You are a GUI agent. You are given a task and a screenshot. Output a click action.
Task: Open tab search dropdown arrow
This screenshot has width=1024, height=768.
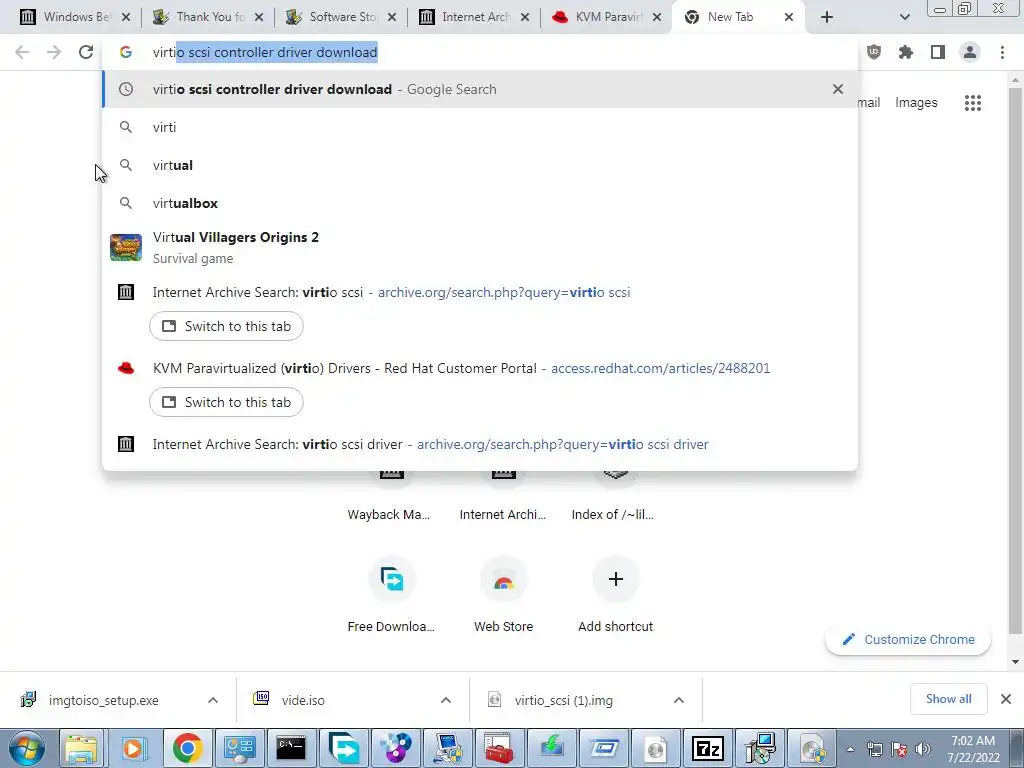click(904, 17)
